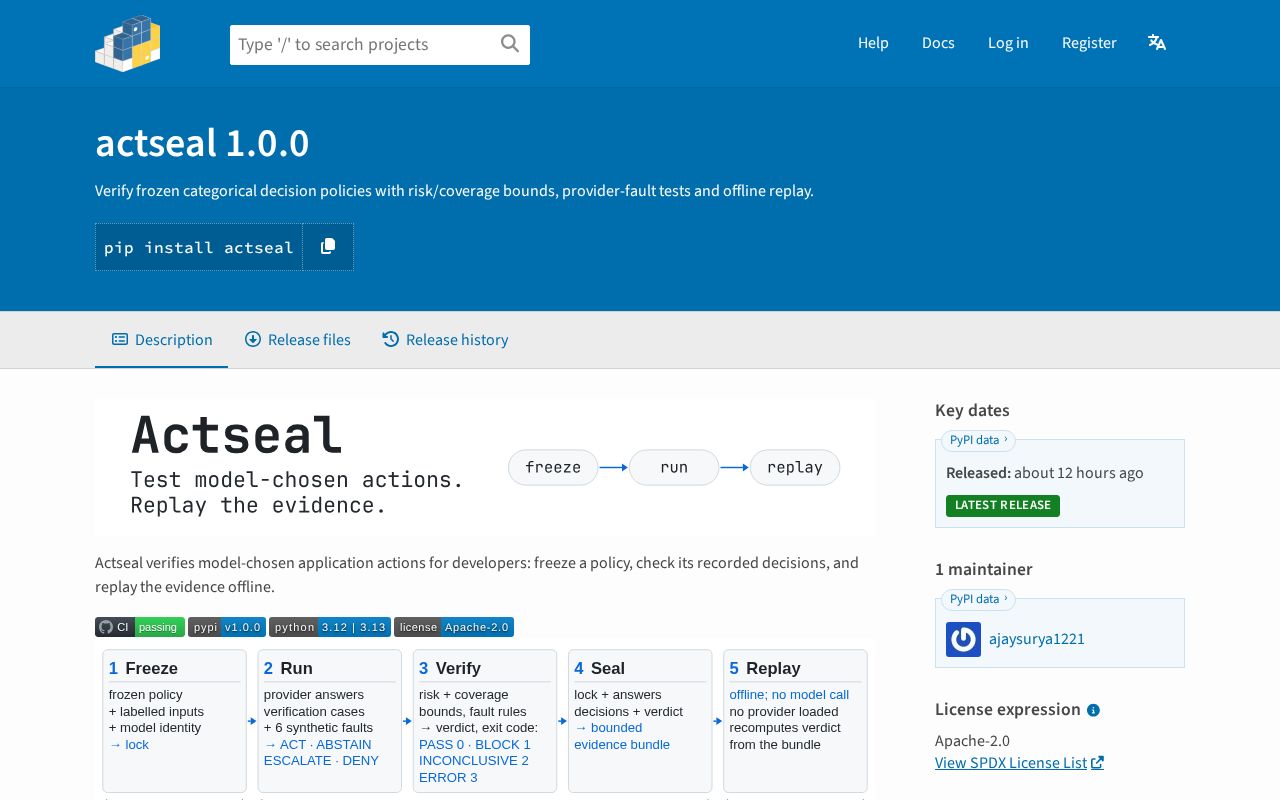Click the Log in link
The height and width of the screenshot is (800, 1280).
[x=1008, y=43]
